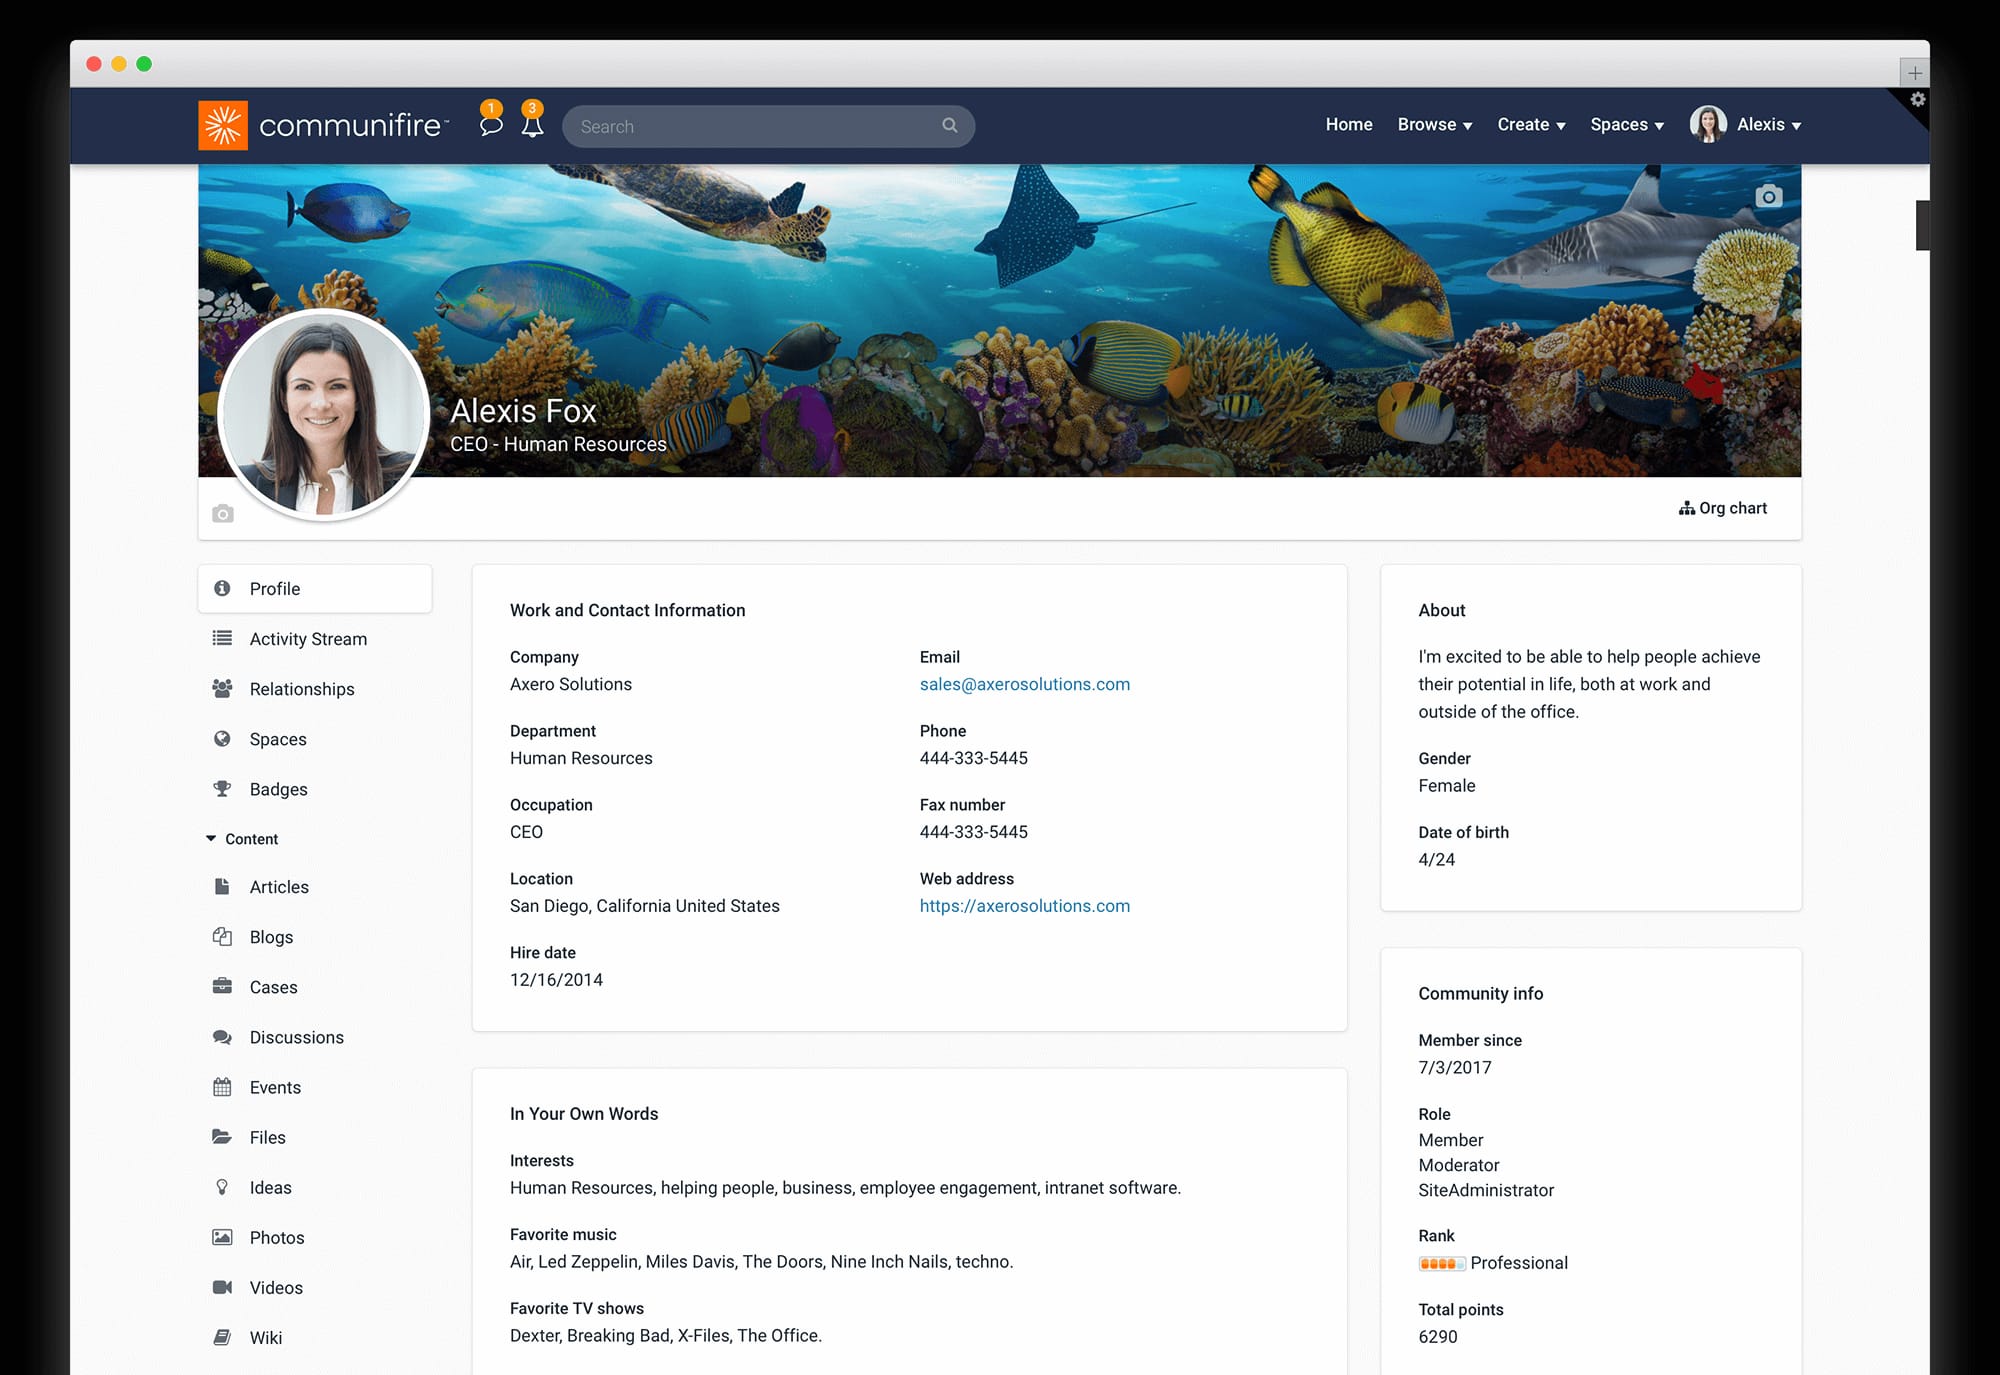Expand the Alexis account menu
Image resolution: width=2000 pixels, height=1375 pixels.
[1767, 124]
